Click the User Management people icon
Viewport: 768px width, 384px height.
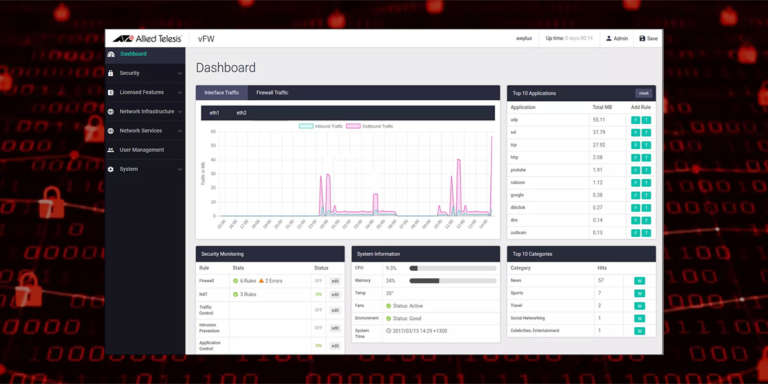click(111, 150)
